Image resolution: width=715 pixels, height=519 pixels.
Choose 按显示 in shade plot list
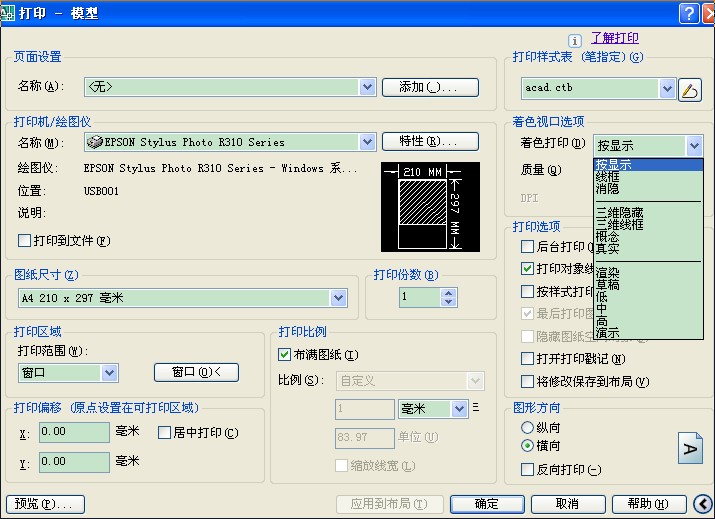[x=648, y=165]
